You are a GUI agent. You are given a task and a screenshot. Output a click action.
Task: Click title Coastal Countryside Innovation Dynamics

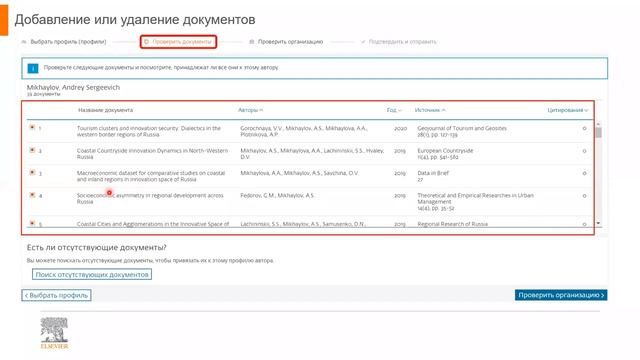coord(152,153)
